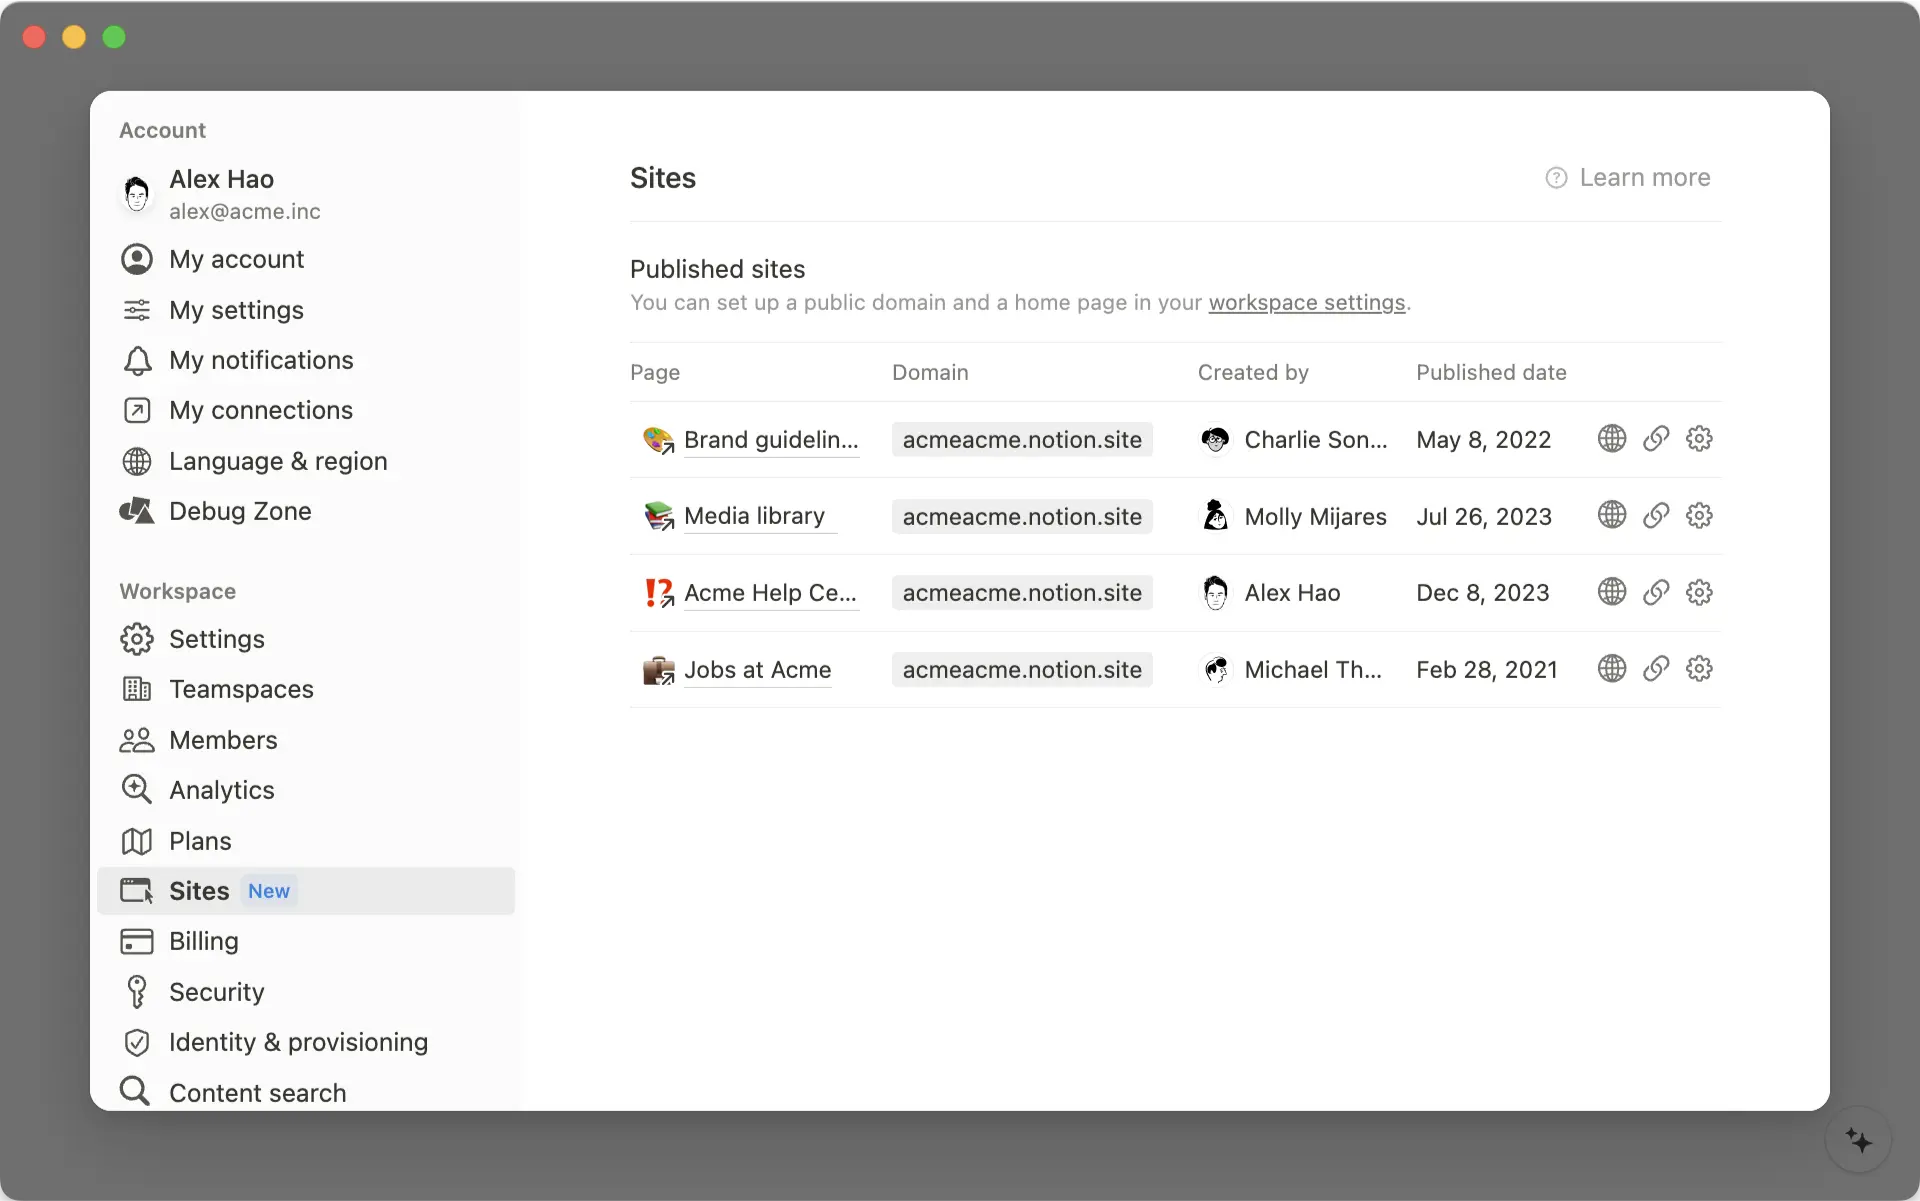Open Identity & provisioning
Image resolution: width=1920 pixels, height=1201 pixels.
pos(297,1042)
